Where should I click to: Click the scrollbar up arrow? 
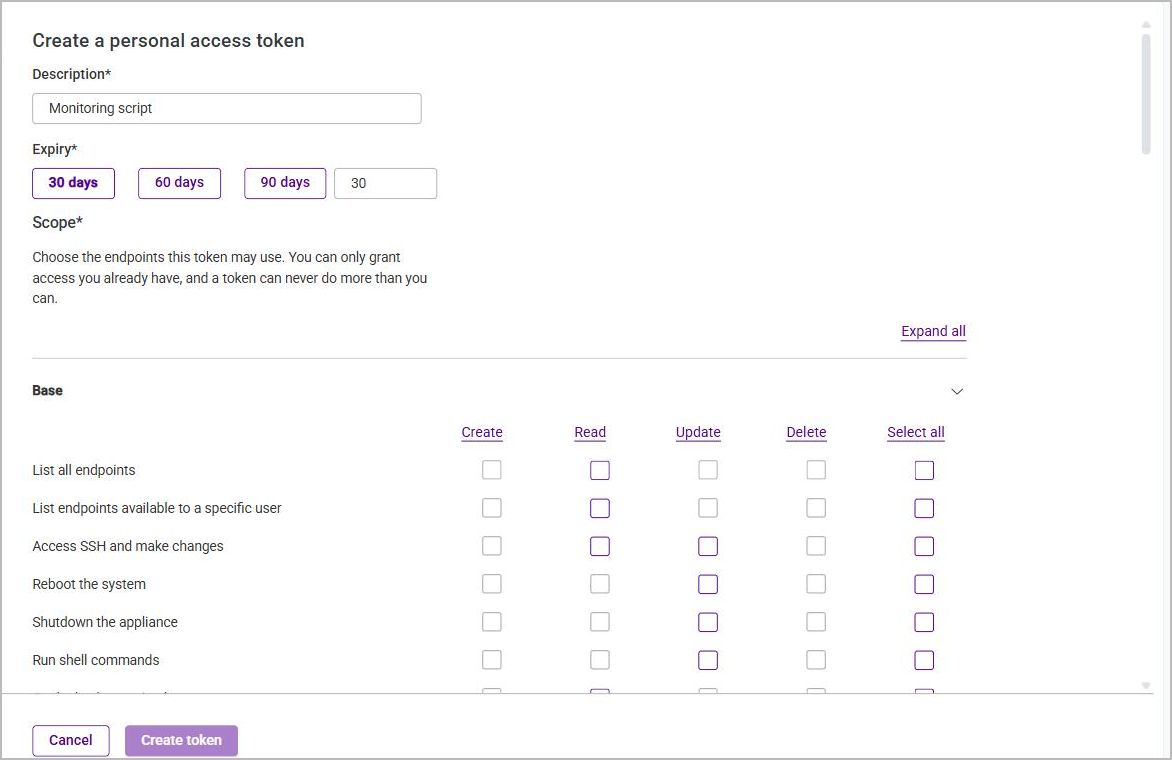tap(1146, 25)
